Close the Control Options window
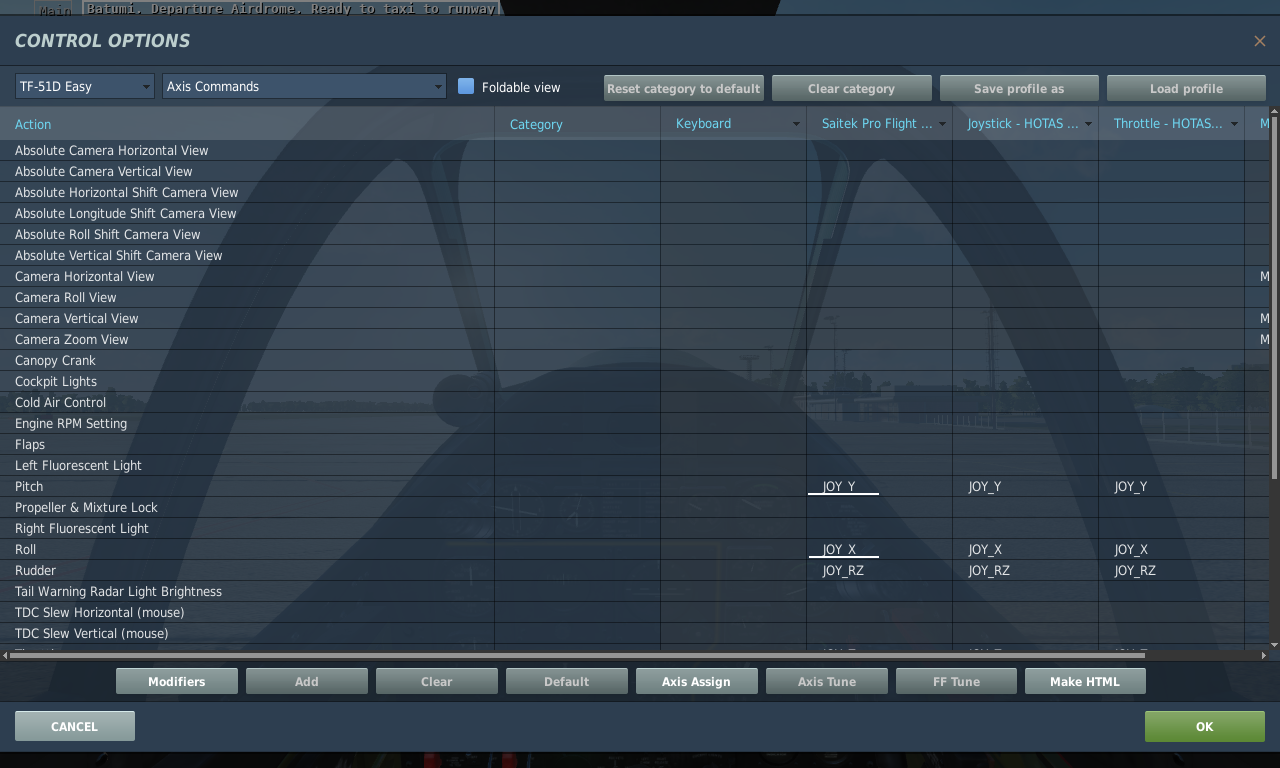This screenshot has width=1280, height=768. (x=1259, y=41)
